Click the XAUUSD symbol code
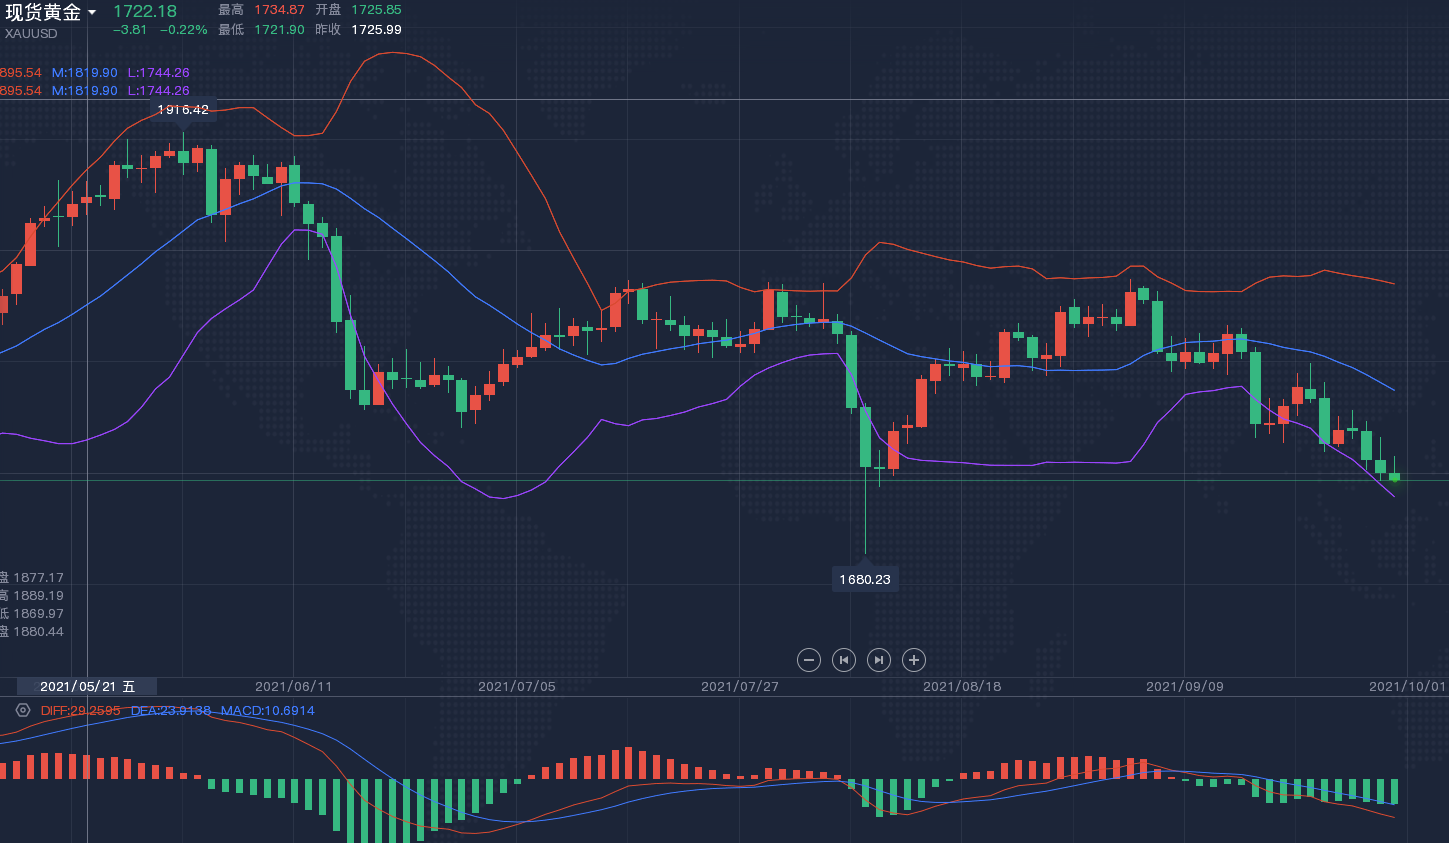 [x=31, y=34]
